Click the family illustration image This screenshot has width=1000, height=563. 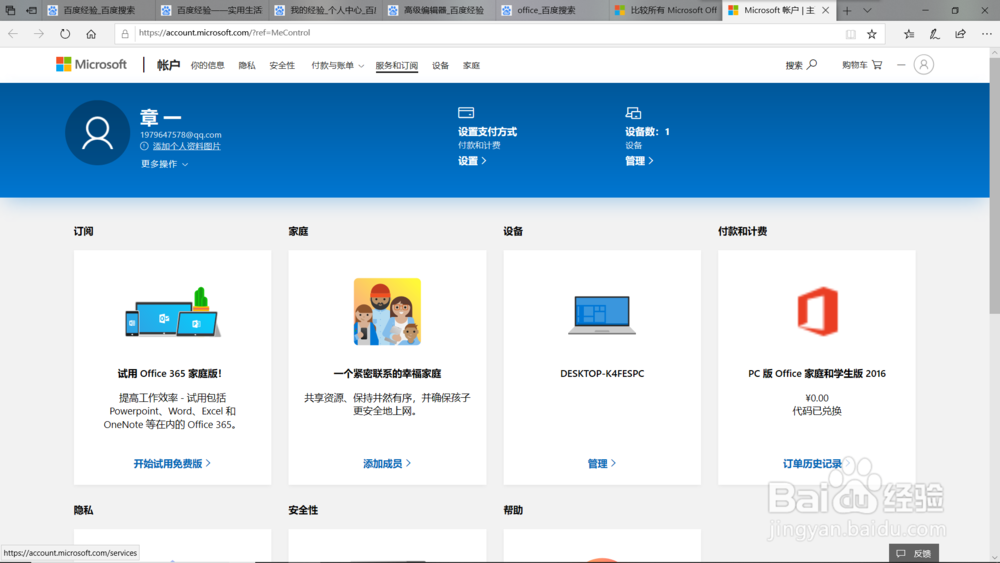(x=387, y=312)
